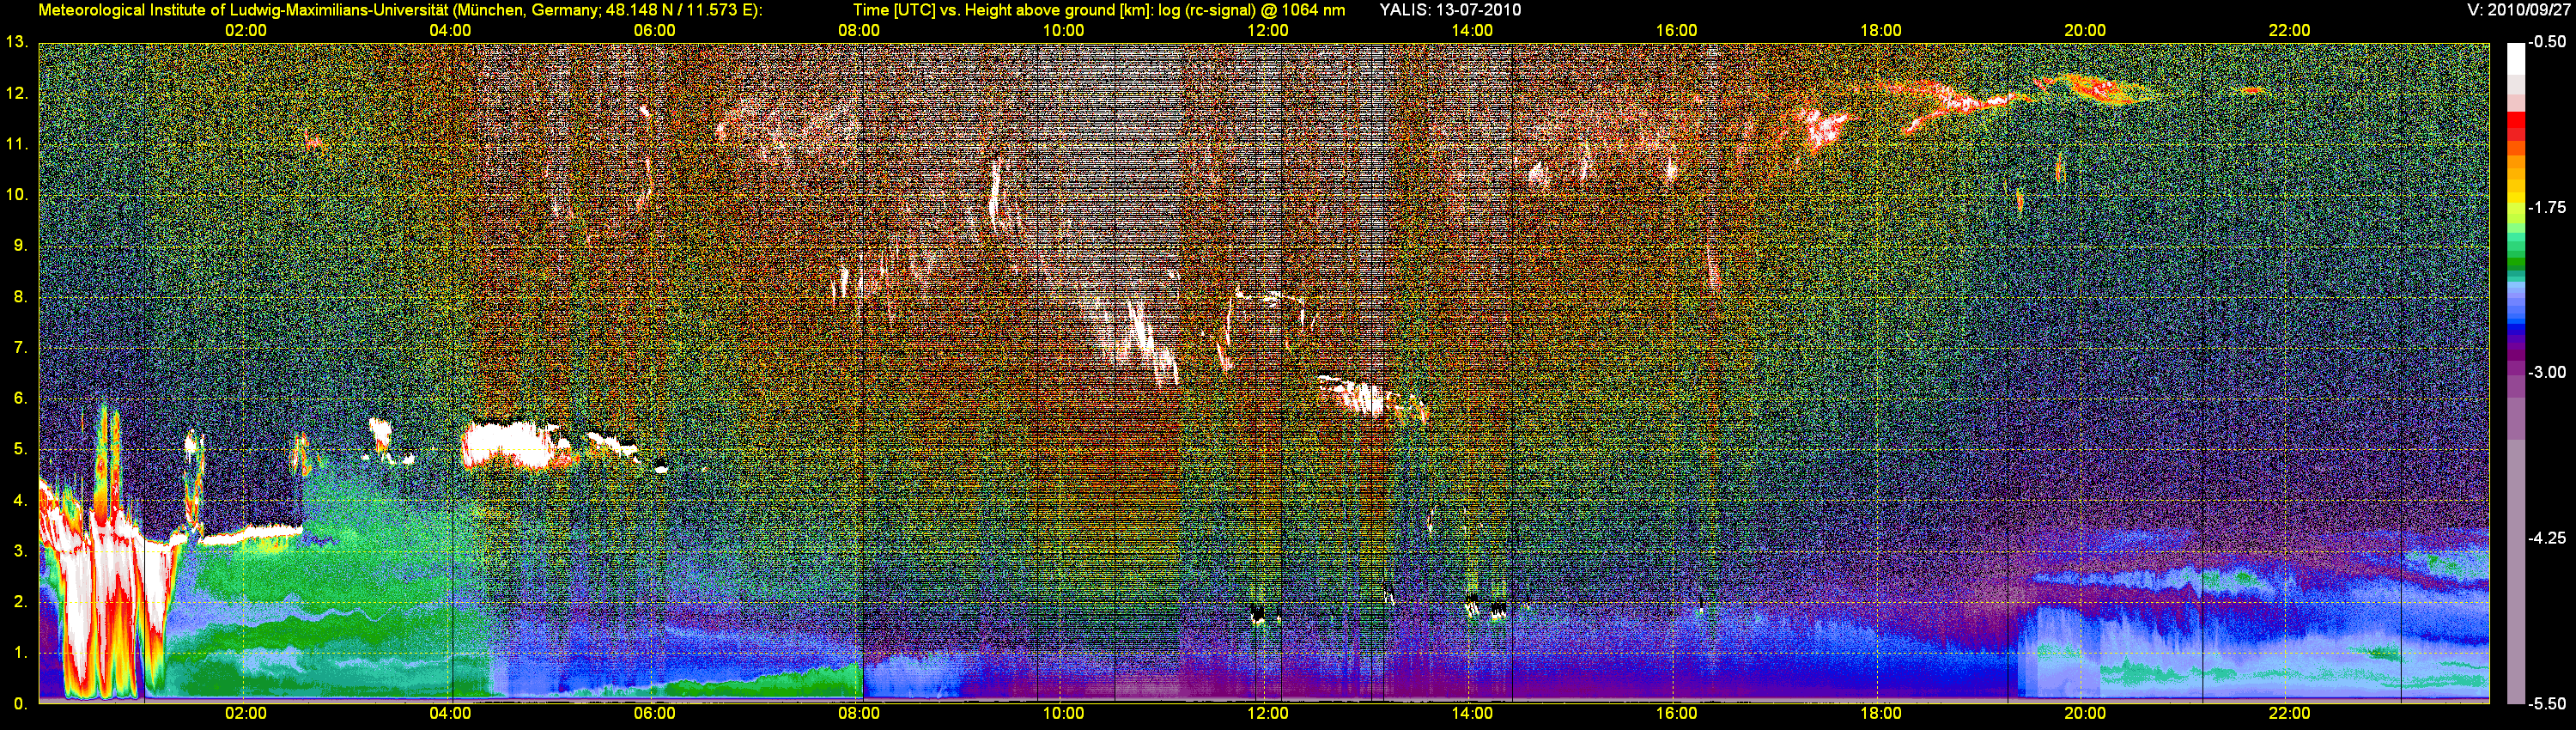The width and height of the screenshot is (2576, 730).
Task: Click the '11.' height axis label
Action: (17, 144)
